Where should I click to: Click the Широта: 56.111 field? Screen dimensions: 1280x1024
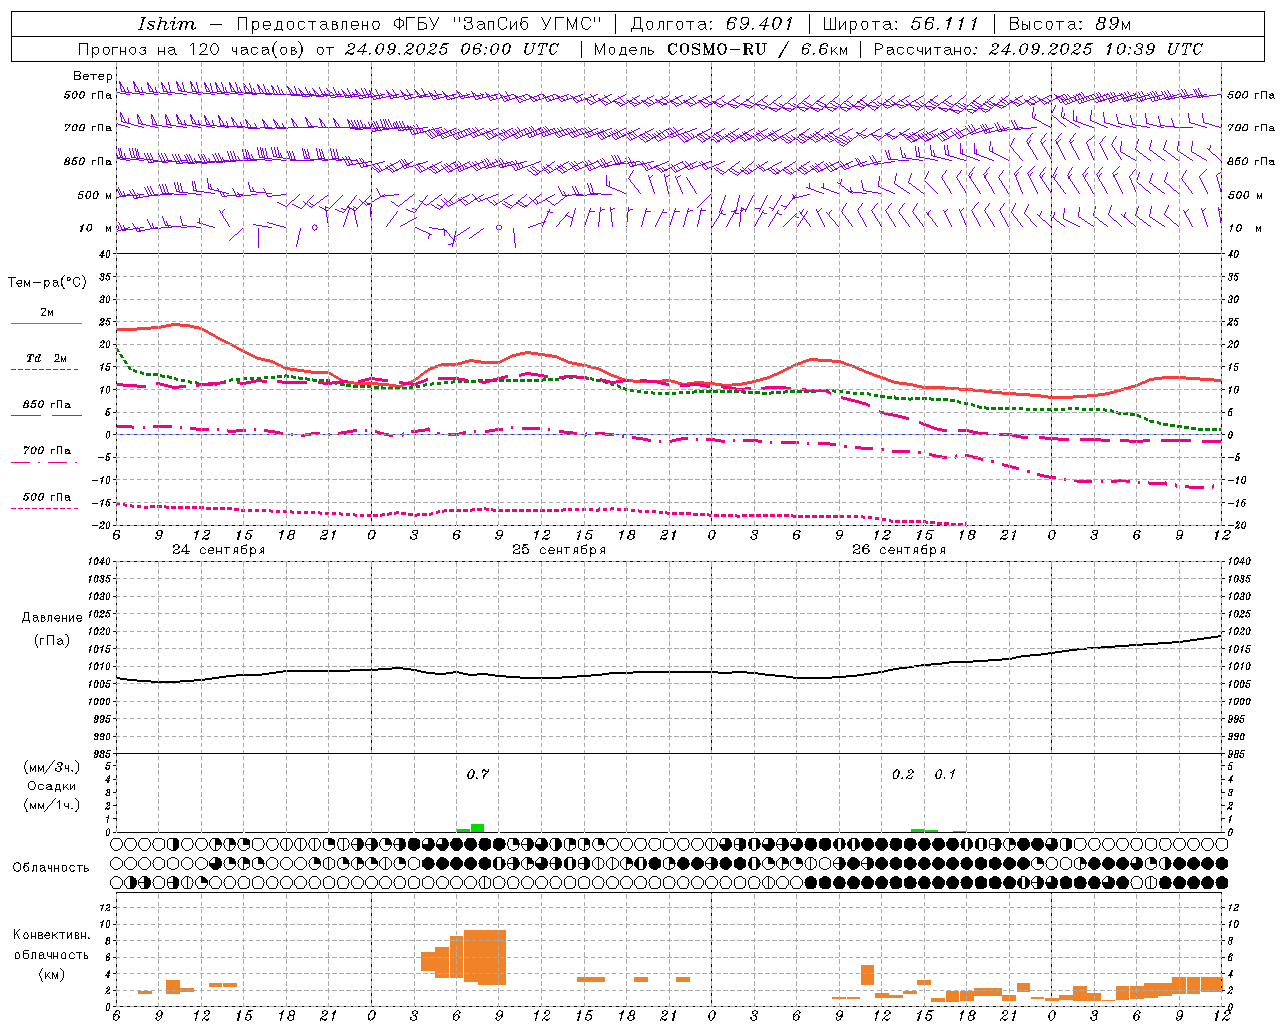pyautogui.click(x=900, y=24)
